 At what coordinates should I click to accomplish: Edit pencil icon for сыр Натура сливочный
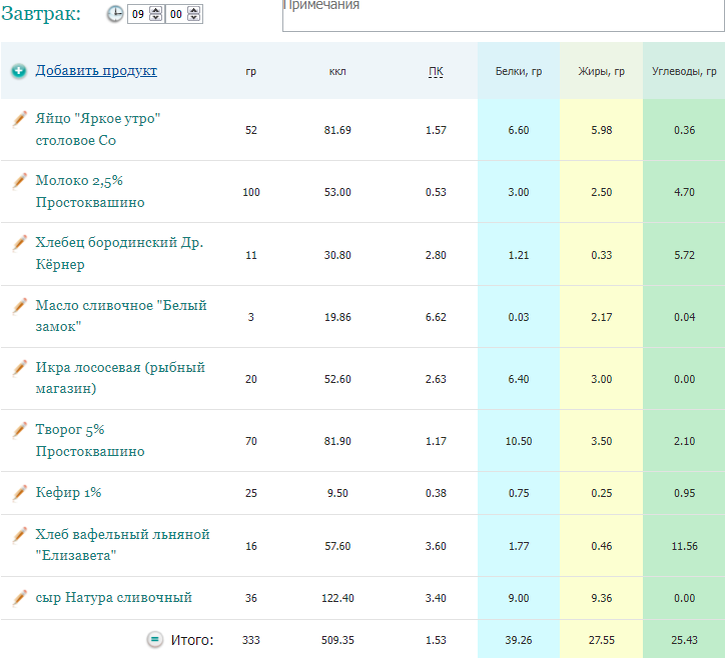[x=19, y=597]
